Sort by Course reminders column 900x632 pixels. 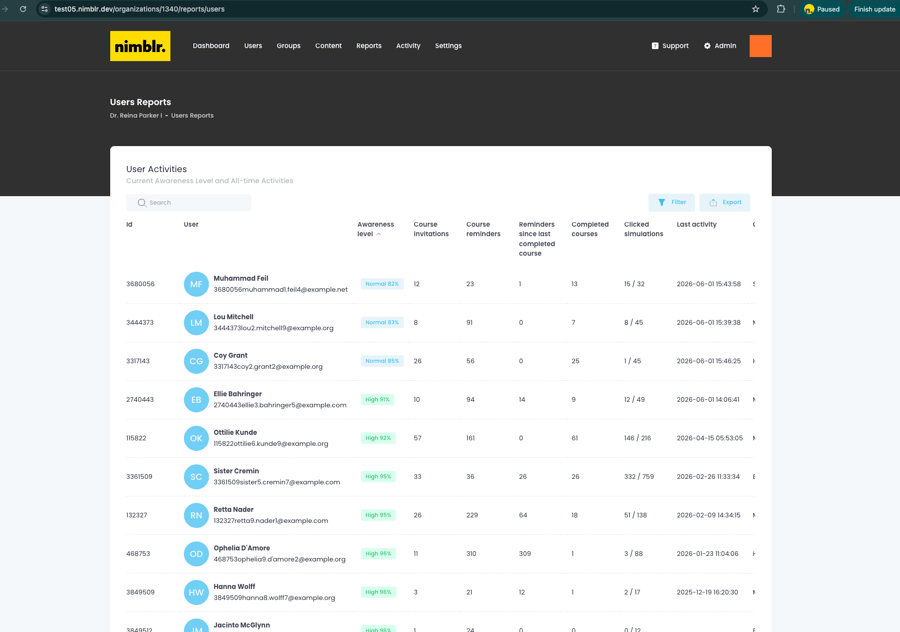pos(483,229)
